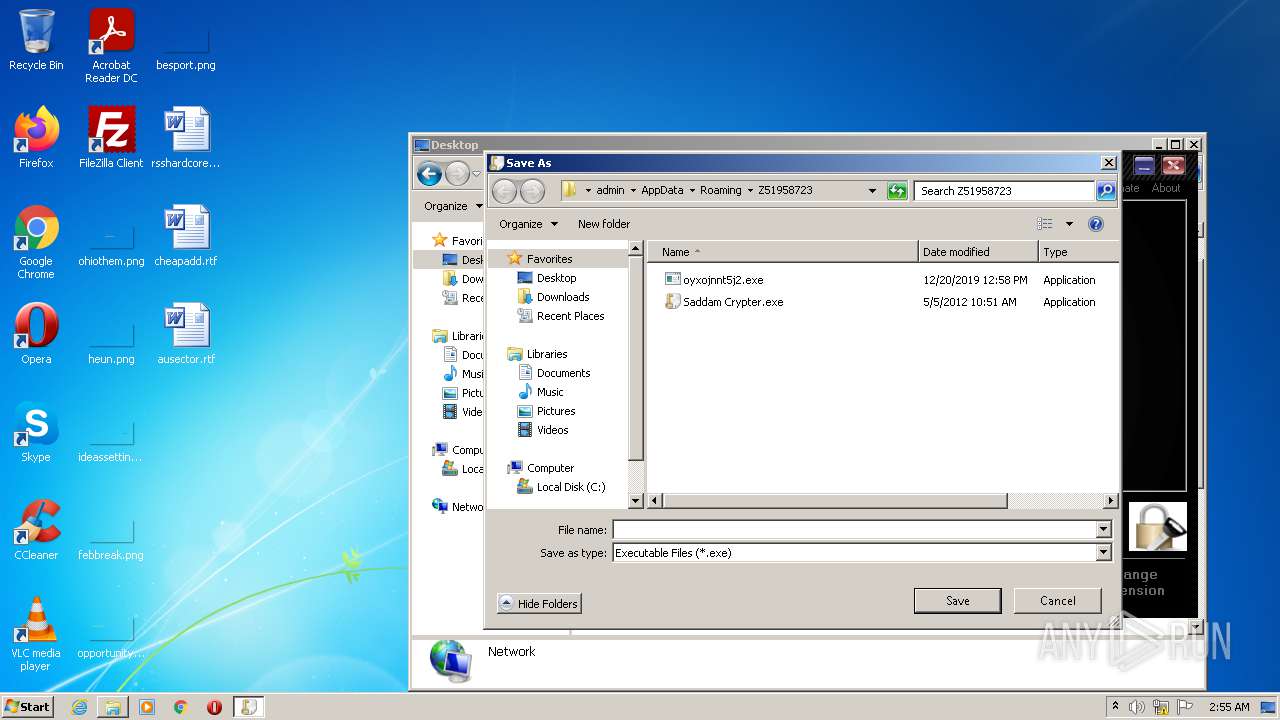Viewport: 1280px width, 720px height.
Task: Click the Save button
Action: point(958,601)
